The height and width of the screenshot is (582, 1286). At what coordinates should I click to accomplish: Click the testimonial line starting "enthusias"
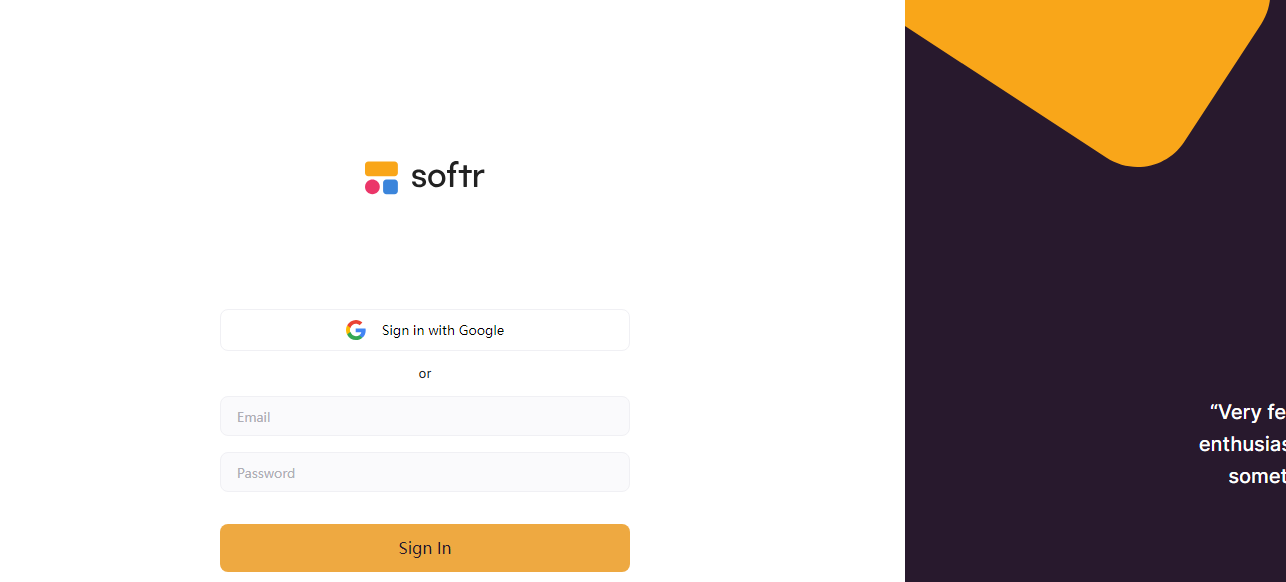coord(1242,444)
